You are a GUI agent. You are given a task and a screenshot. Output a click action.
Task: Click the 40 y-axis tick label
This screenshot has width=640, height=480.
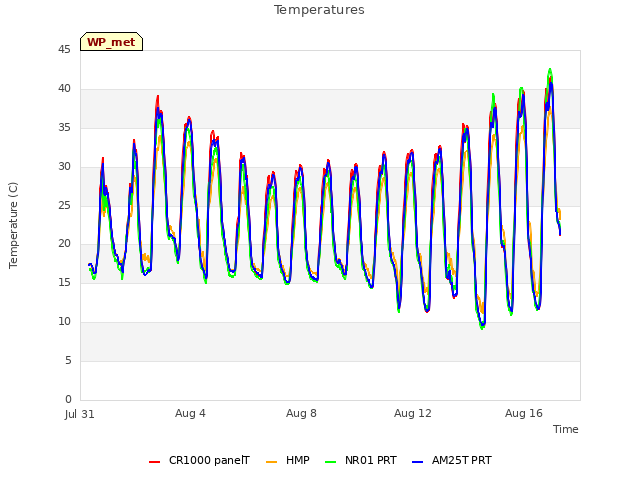(x=64, y=89)
